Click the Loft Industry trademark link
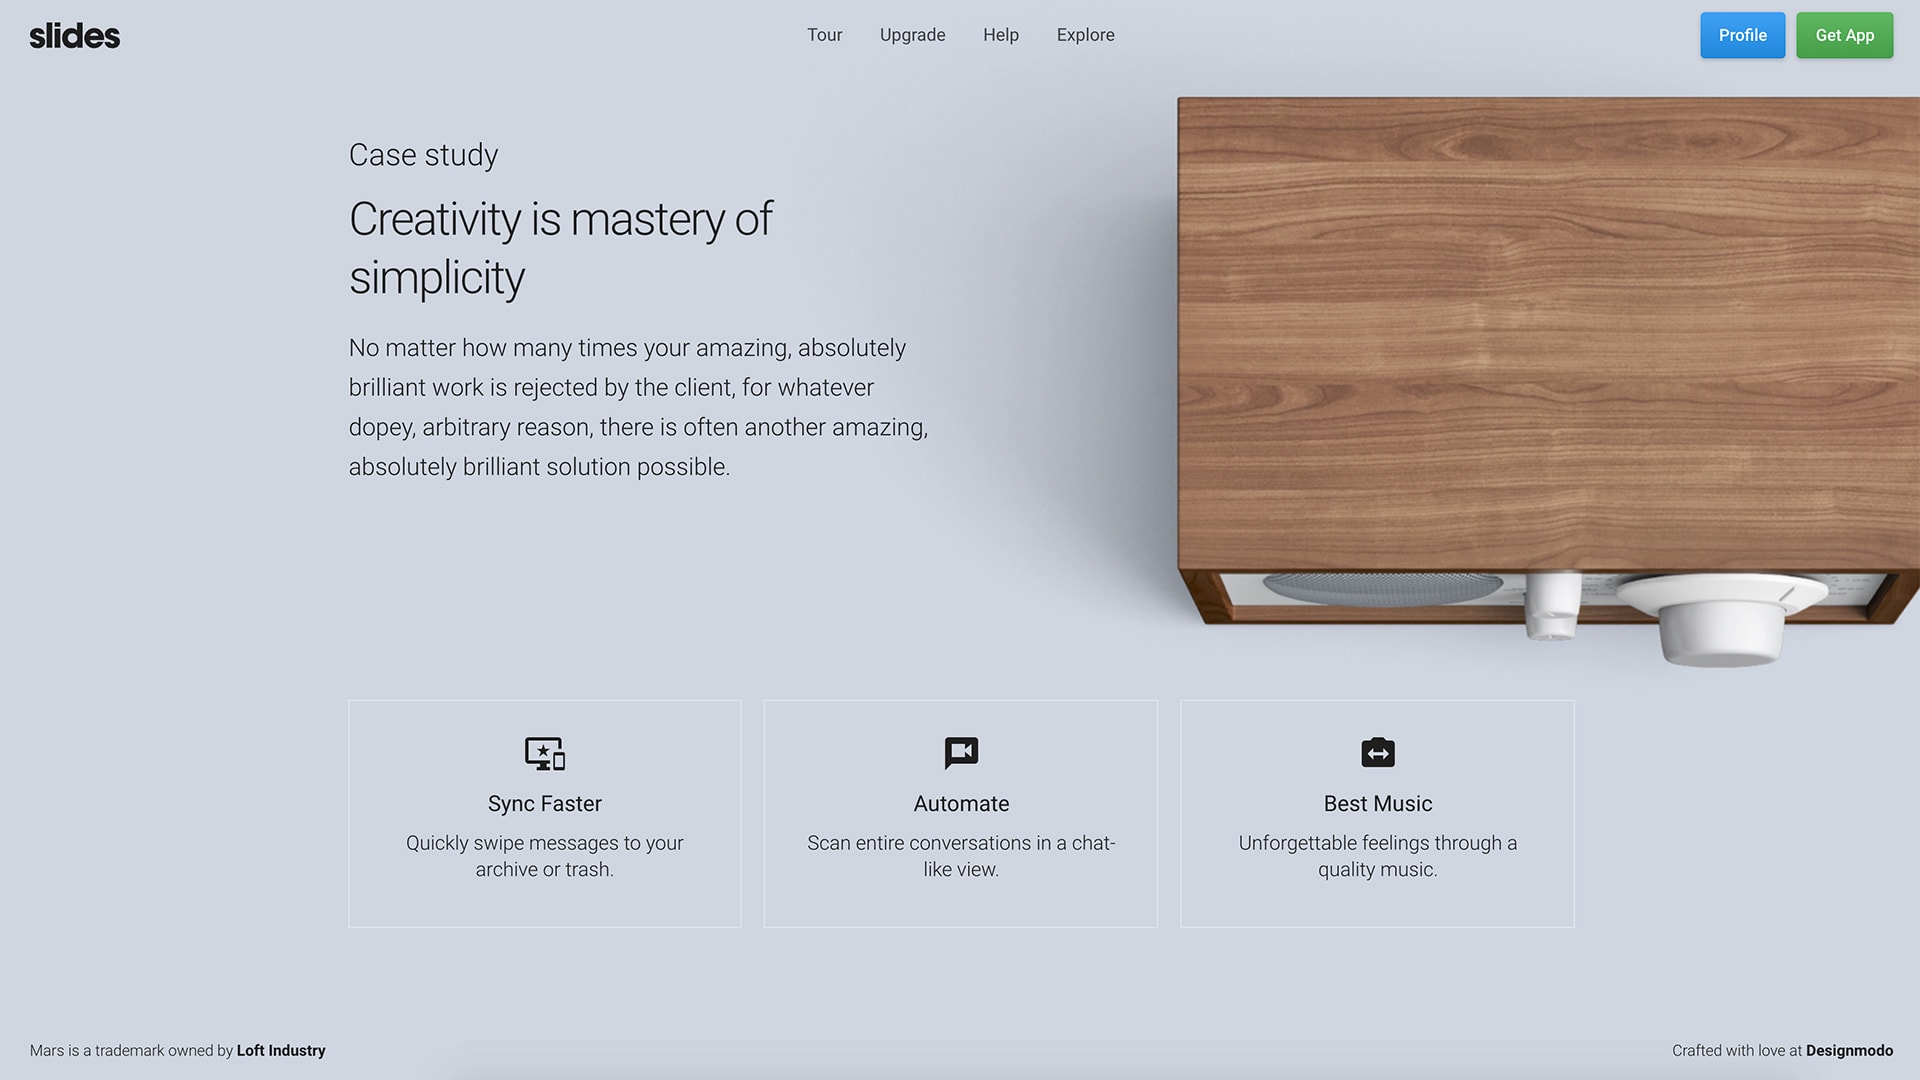 281,1050
